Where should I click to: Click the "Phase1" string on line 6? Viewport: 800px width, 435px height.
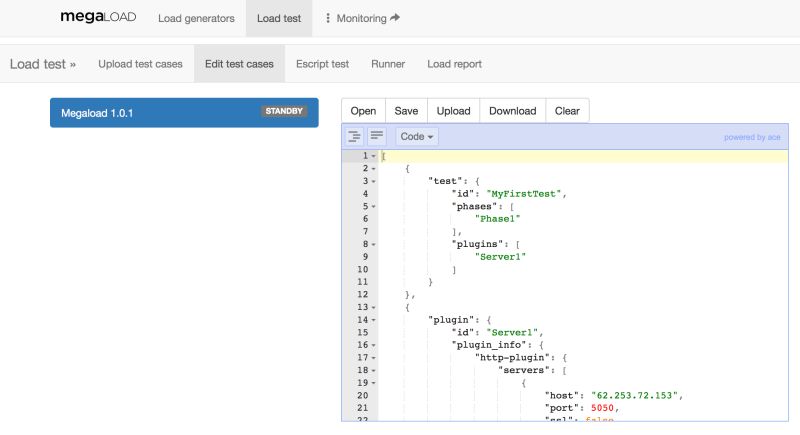tap(497, 219)
